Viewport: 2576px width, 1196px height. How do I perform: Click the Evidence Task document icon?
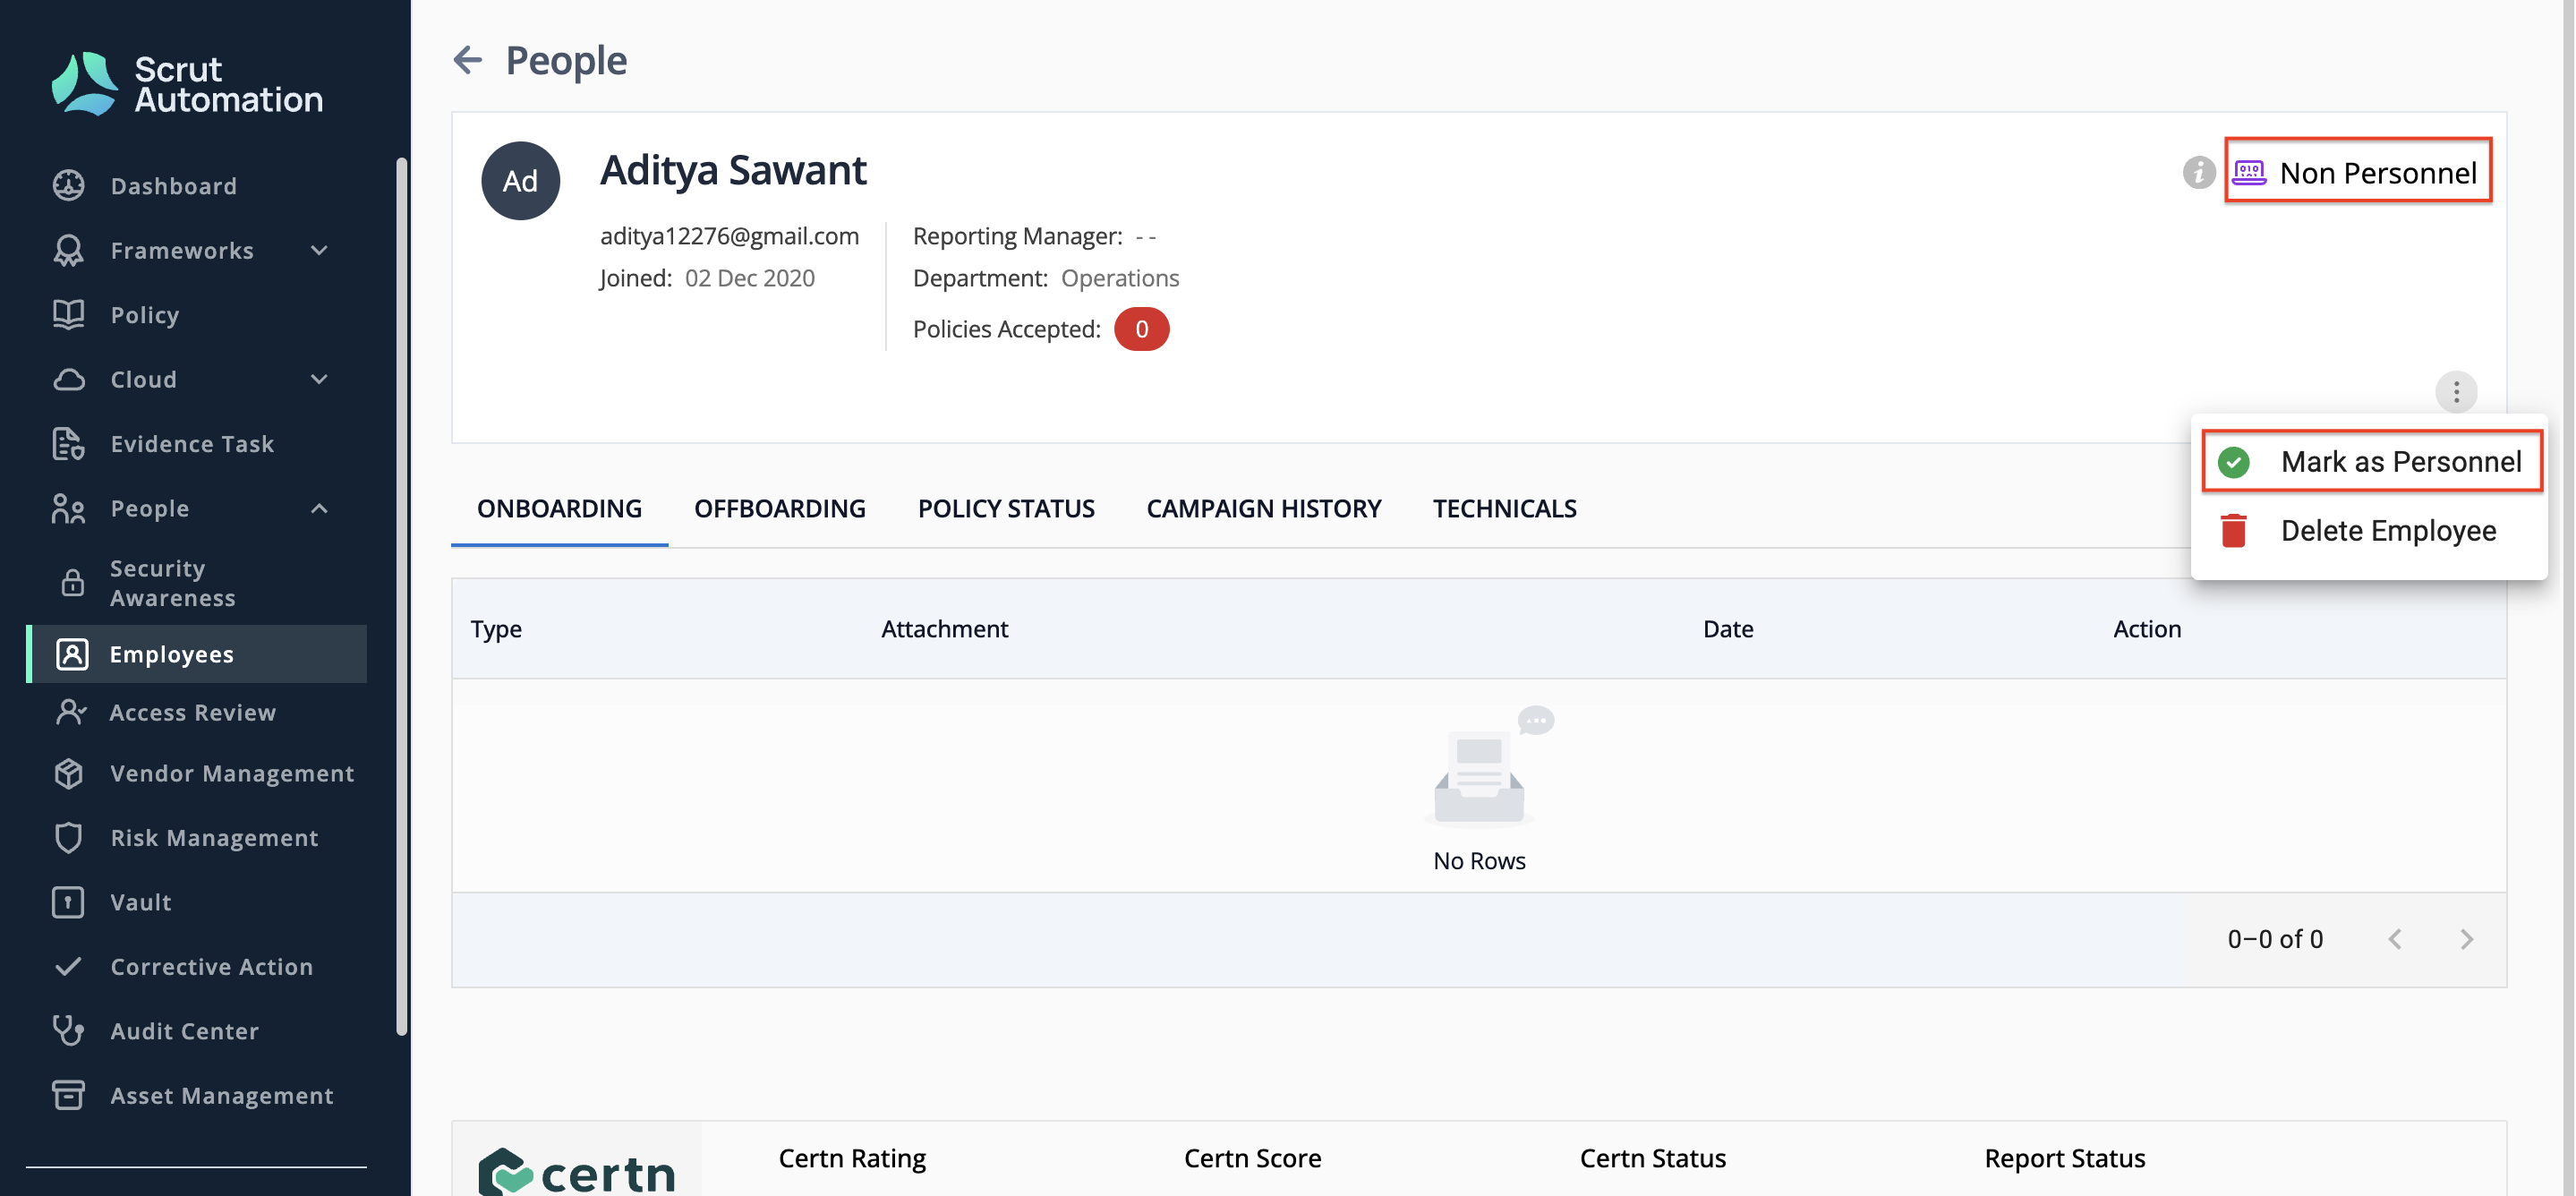point(68,443)
